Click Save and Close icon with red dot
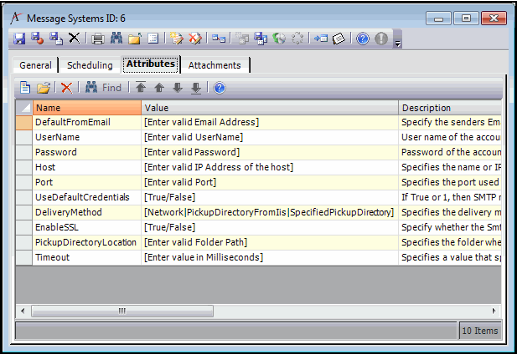517x364 pixels. pos(37,39)
